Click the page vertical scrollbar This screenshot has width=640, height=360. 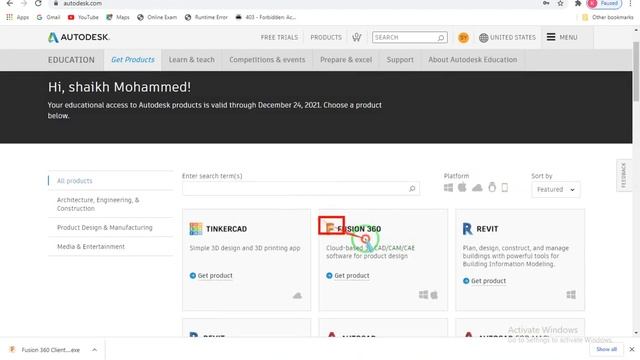pos(636,71)
